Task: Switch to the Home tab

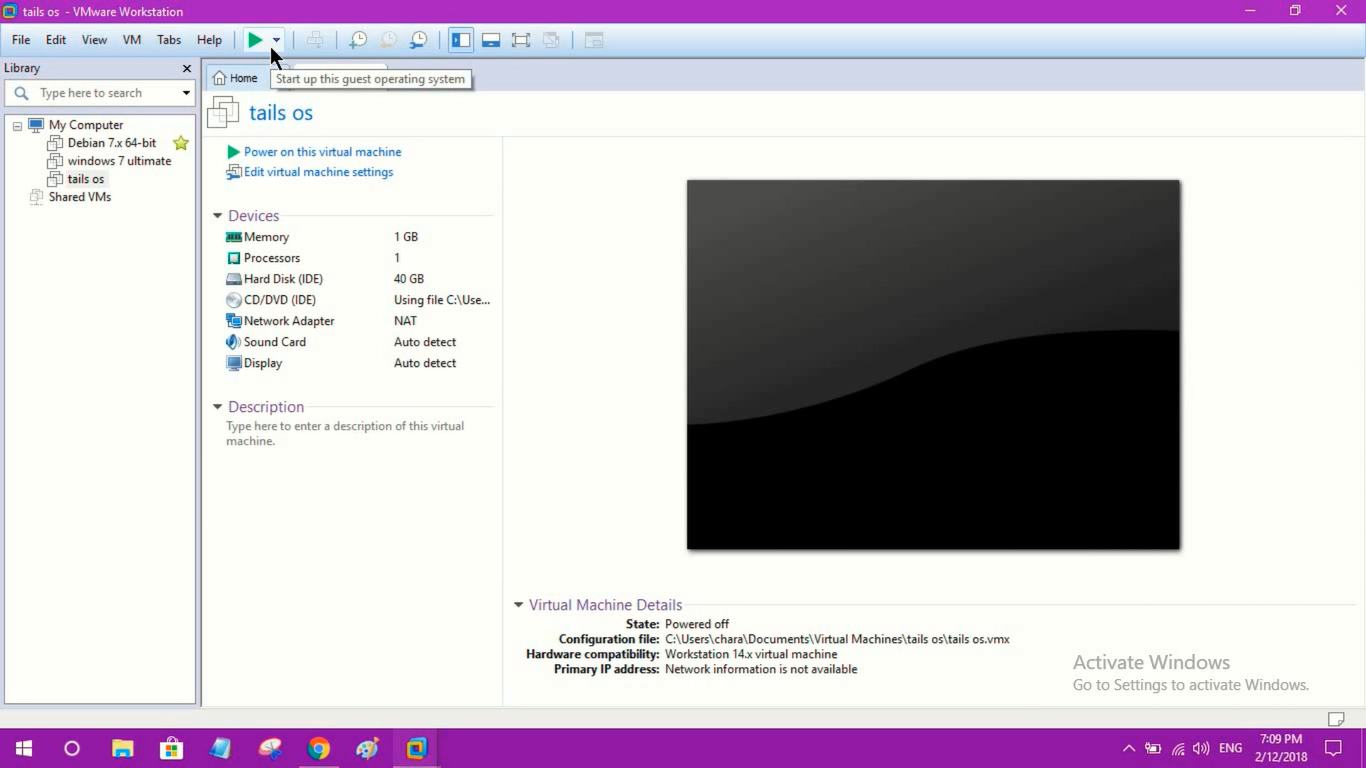Action: click(236, 77)
